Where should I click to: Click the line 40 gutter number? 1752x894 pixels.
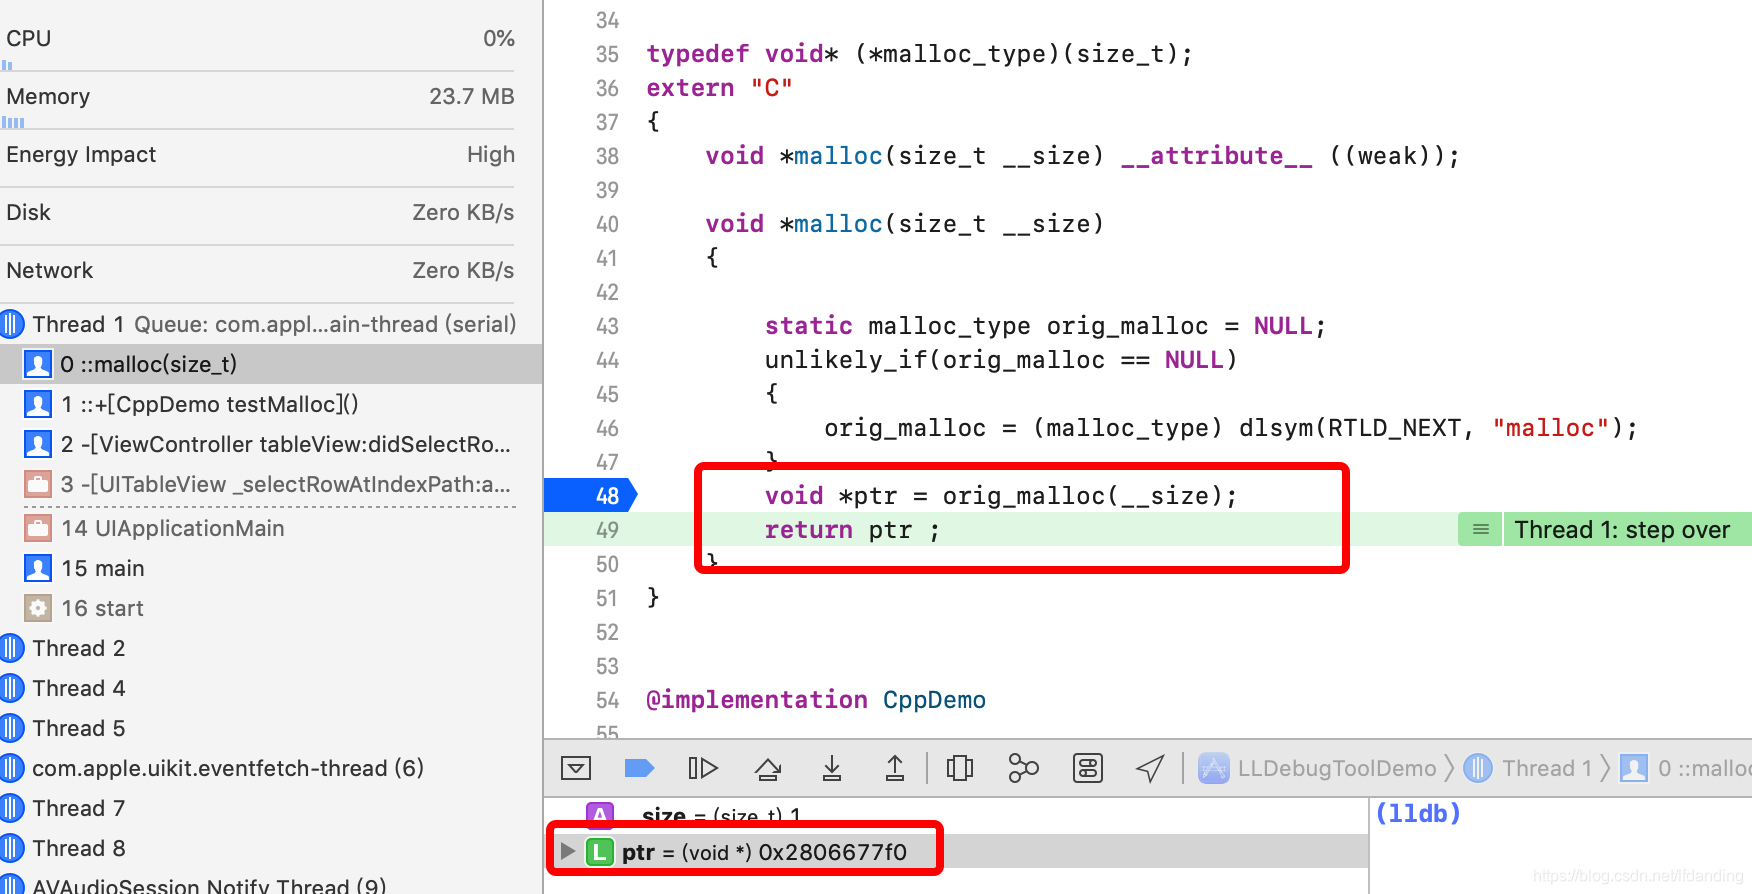tap(607, 224)
